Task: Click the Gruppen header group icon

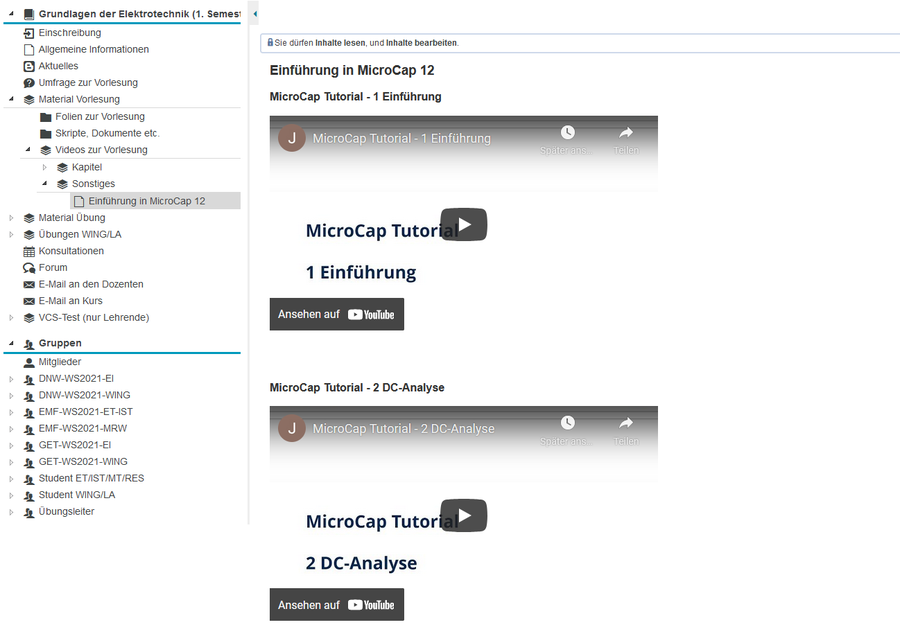Action: pyautogui.click(x=29, y=344)
